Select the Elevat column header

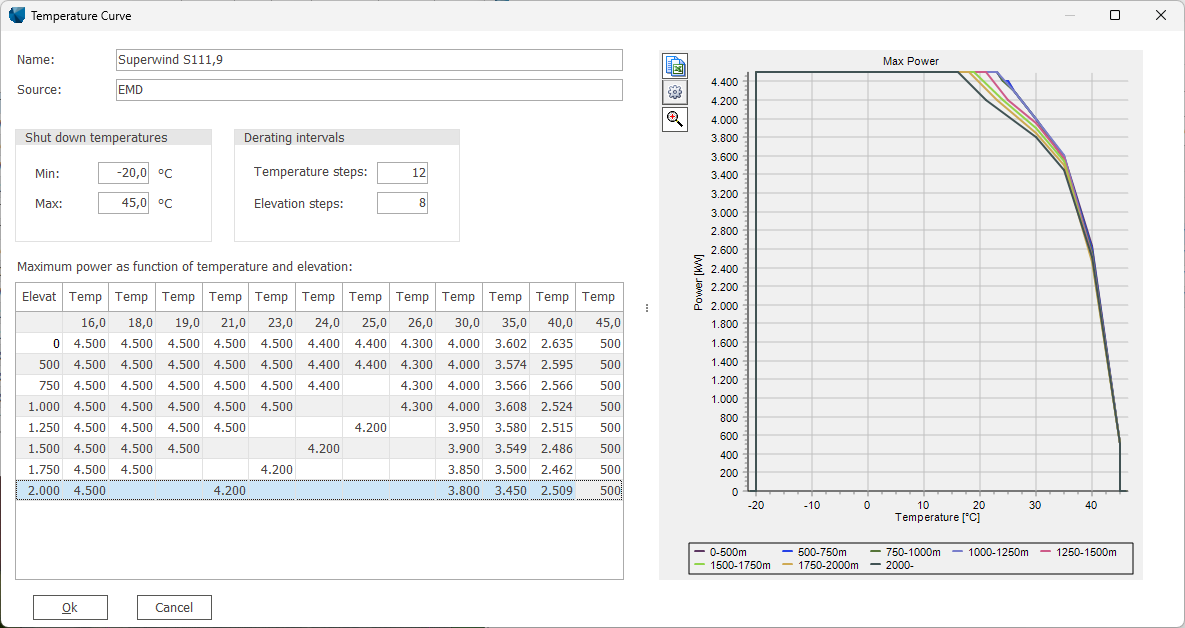tap(38, 296)
